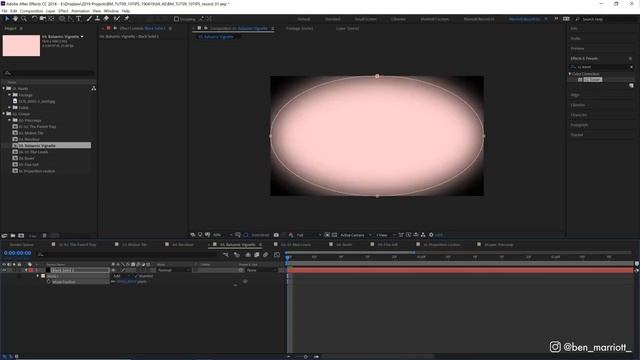Screen dimensions: 640x360
Task: Click project flowchart icon beside Name column
Action: [x=93, y=88]
